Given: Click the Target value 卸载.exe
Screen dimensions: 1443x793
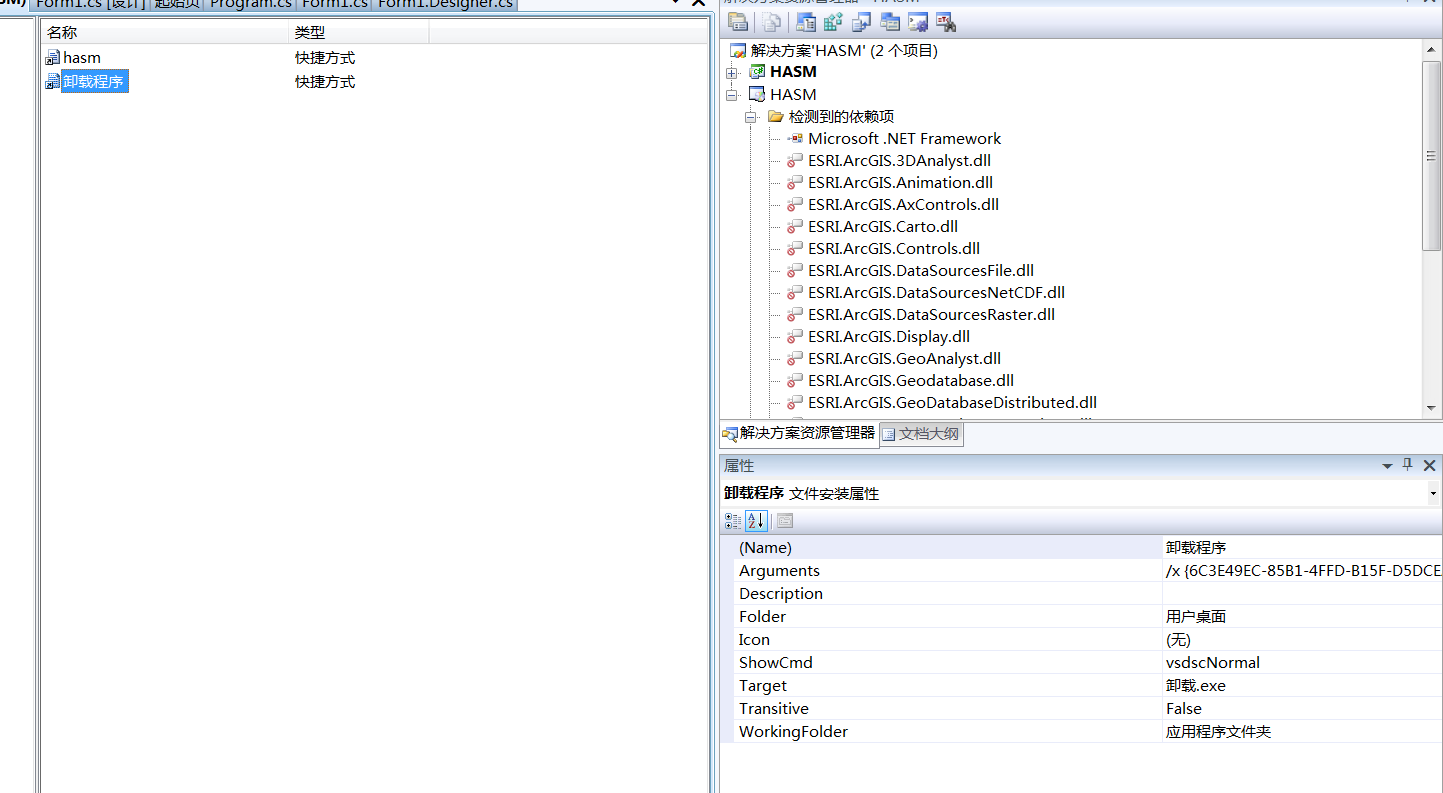Looking at the screenshot, I should click(1302, 686).
